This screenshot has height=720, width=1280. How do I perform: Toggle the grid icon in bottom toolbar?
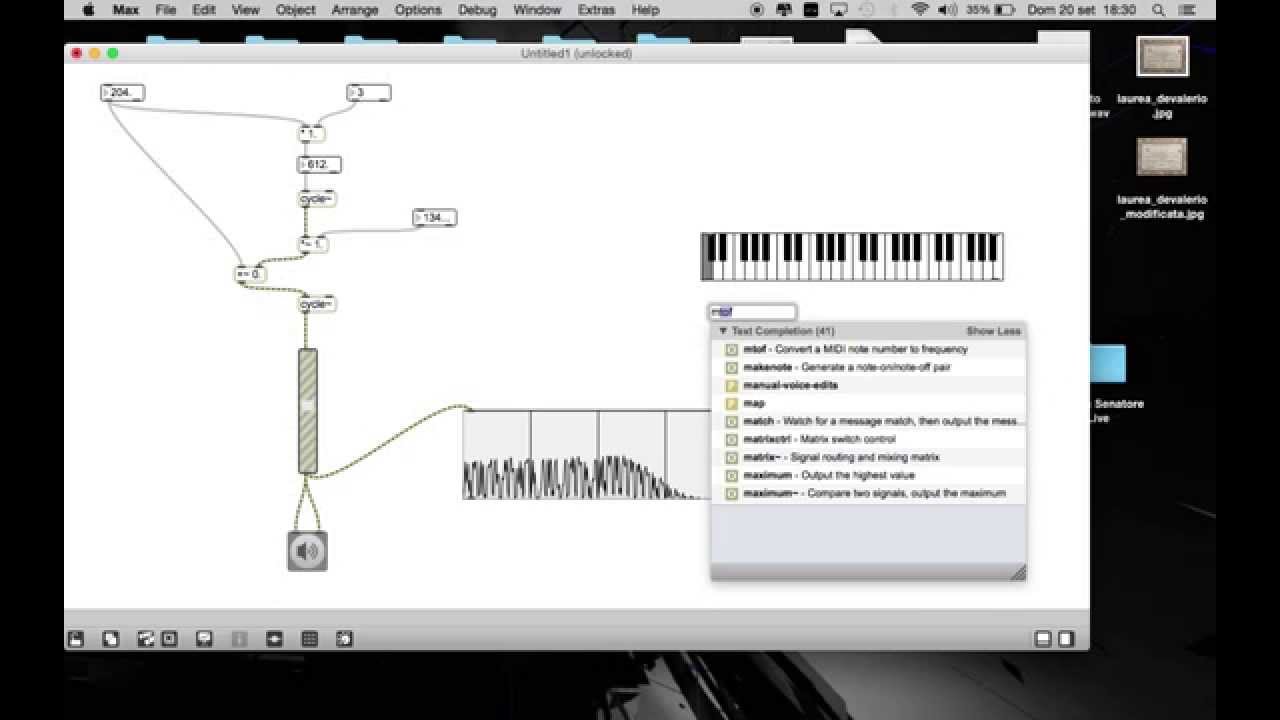(x=310, y=639)
